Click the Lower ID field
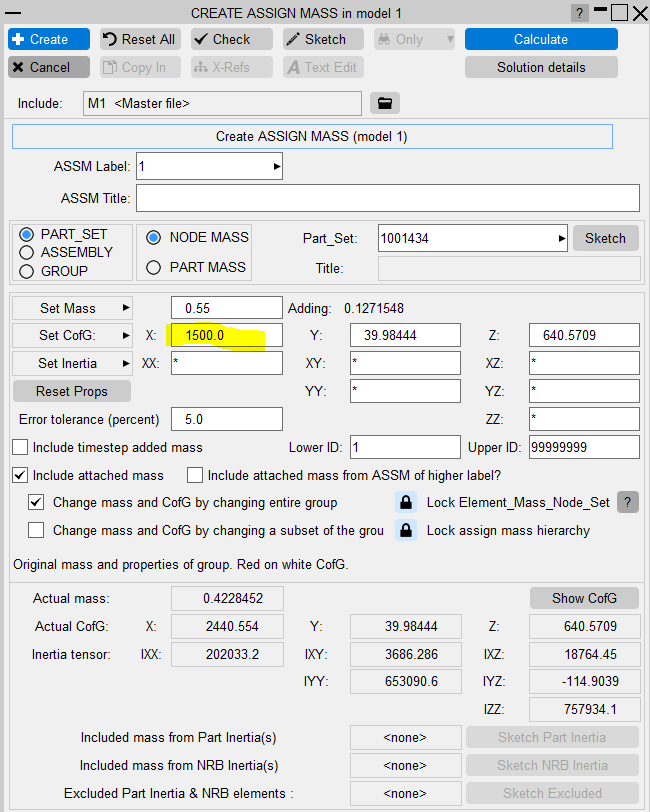The width and height of the screenshot is (650, 812). pyautogui.click(x=405, y=447)
